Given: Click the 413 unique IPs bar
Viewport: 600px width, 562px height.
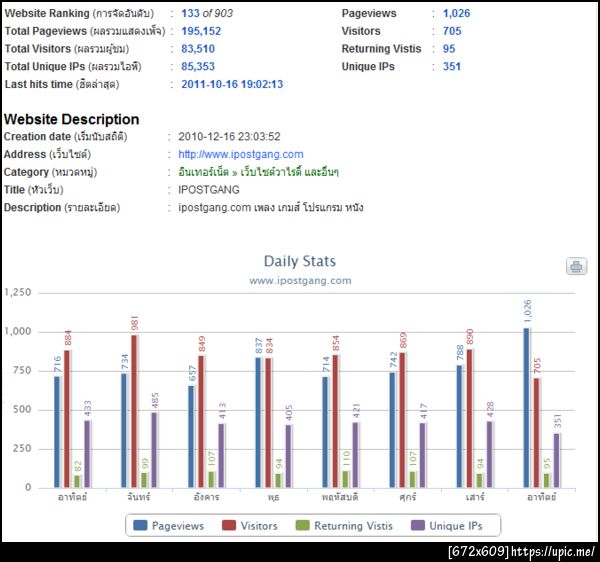Looking at the screenshot, I should coord(221,456).
